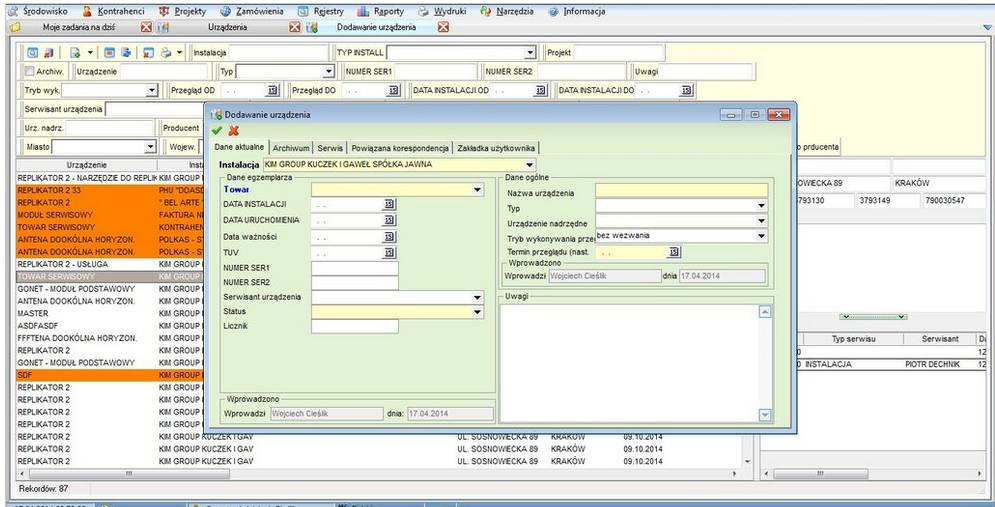The width and height of the screenshot is (995, 507).
Task: Open calendar picker for DATA INSTALACJI
Action: click(390, 204)
